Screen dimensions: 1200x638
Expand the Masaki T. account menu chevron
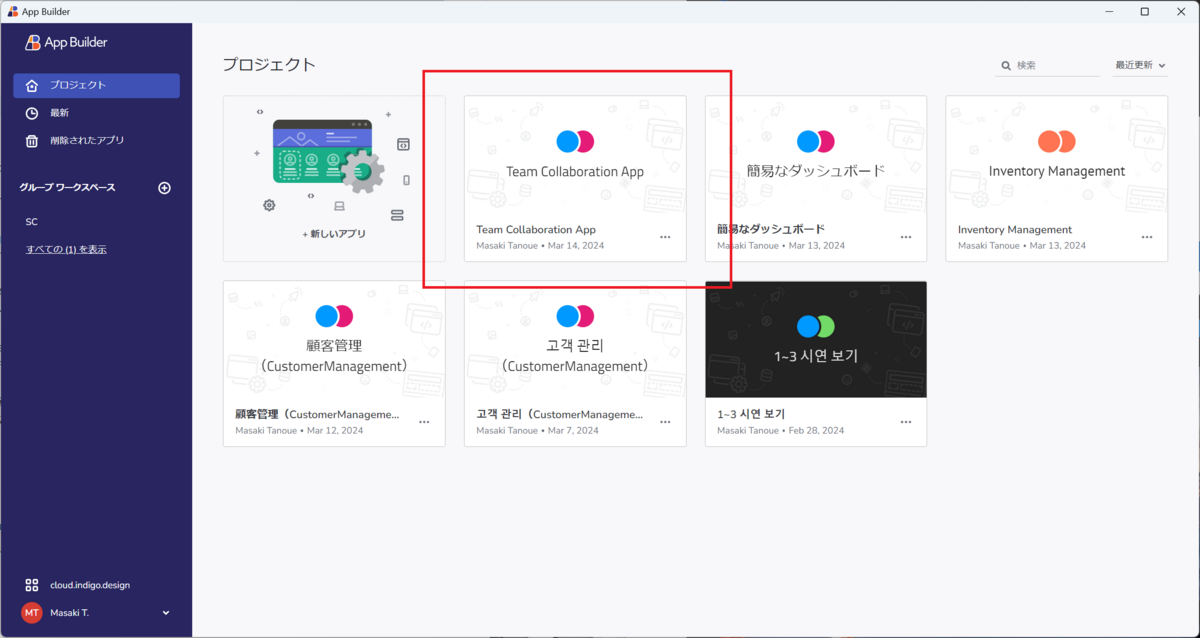(x=166, y=612)
